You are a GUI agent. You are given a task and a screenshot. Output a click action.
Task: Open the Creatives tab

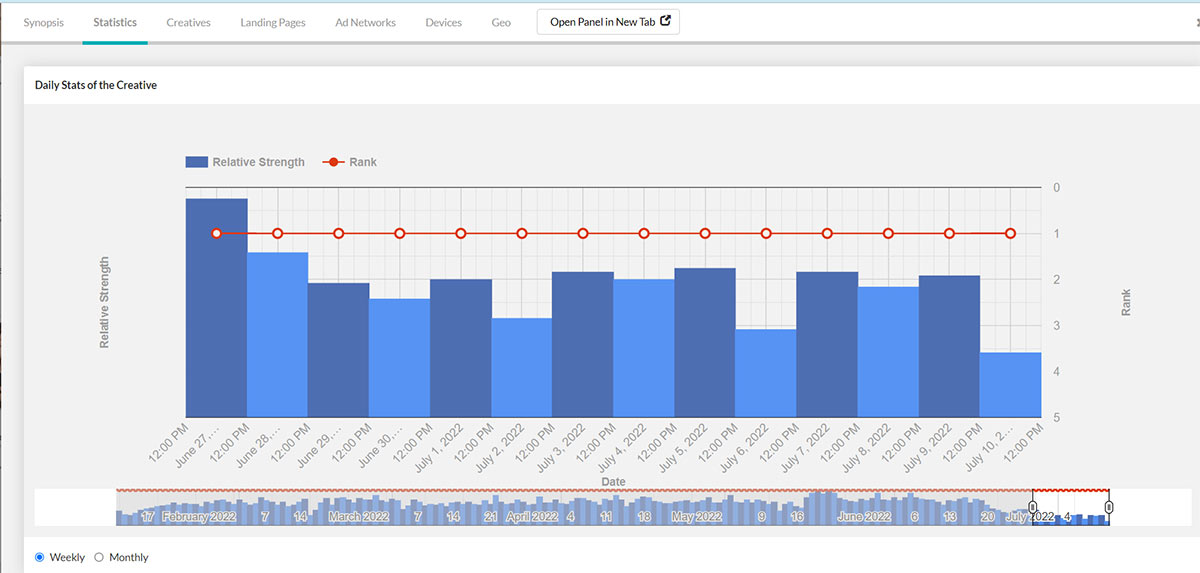tap(188, 22)
